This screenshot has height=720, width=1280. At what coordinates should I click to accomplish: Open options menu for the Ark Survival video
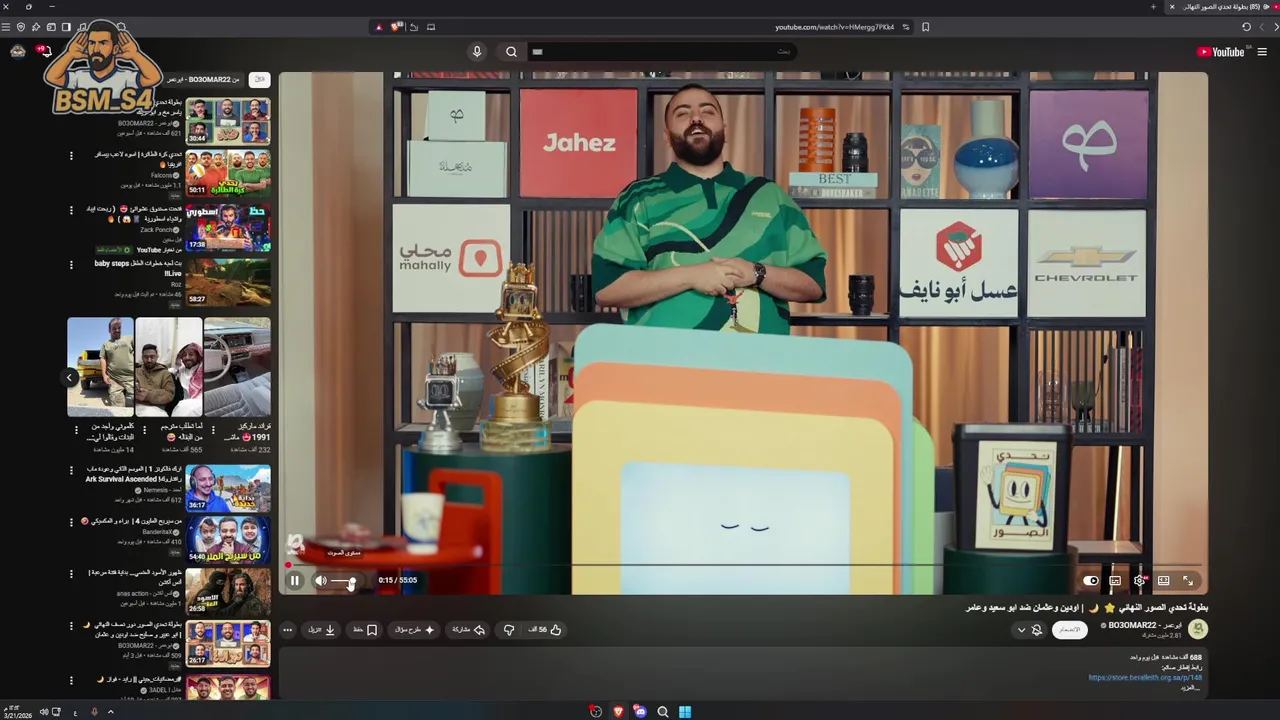71,470
